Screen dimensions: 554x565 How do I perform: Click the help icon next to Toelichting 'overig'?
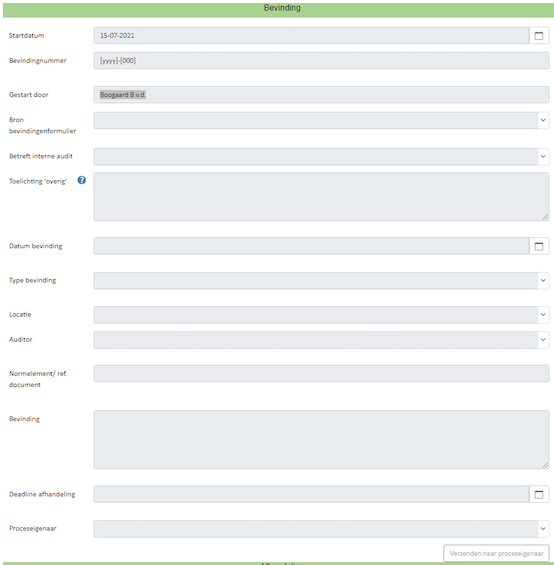[x=82, y=180]
